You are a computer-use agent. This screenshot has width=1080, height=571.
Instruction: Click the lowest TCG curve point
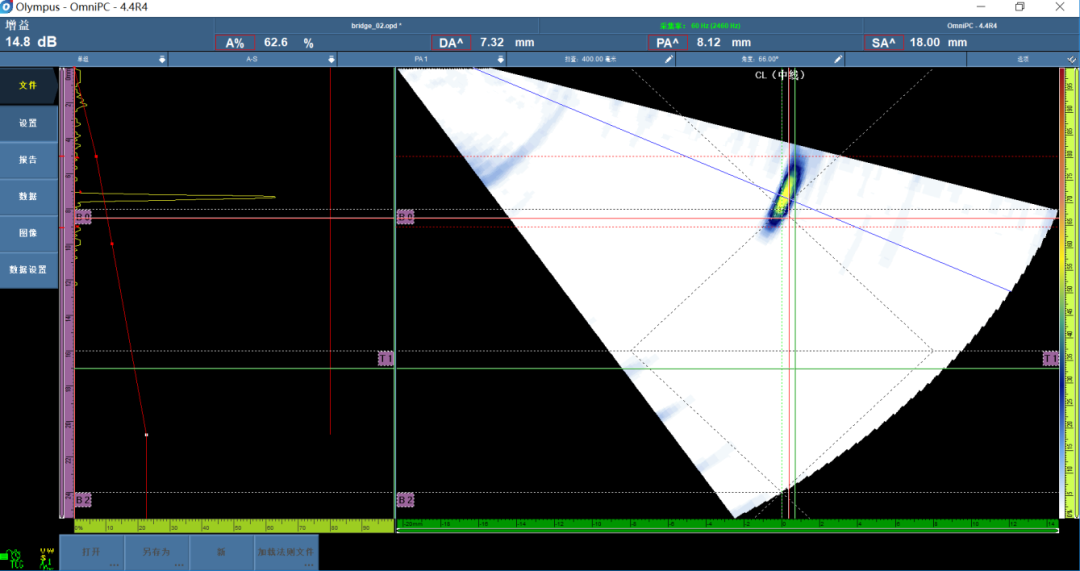coord(147,435)
